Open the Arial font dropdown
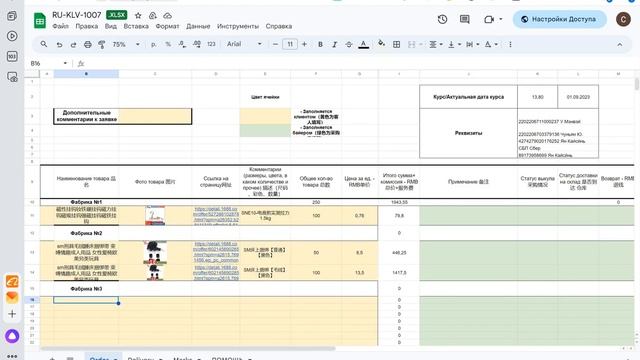 (244, 44)
